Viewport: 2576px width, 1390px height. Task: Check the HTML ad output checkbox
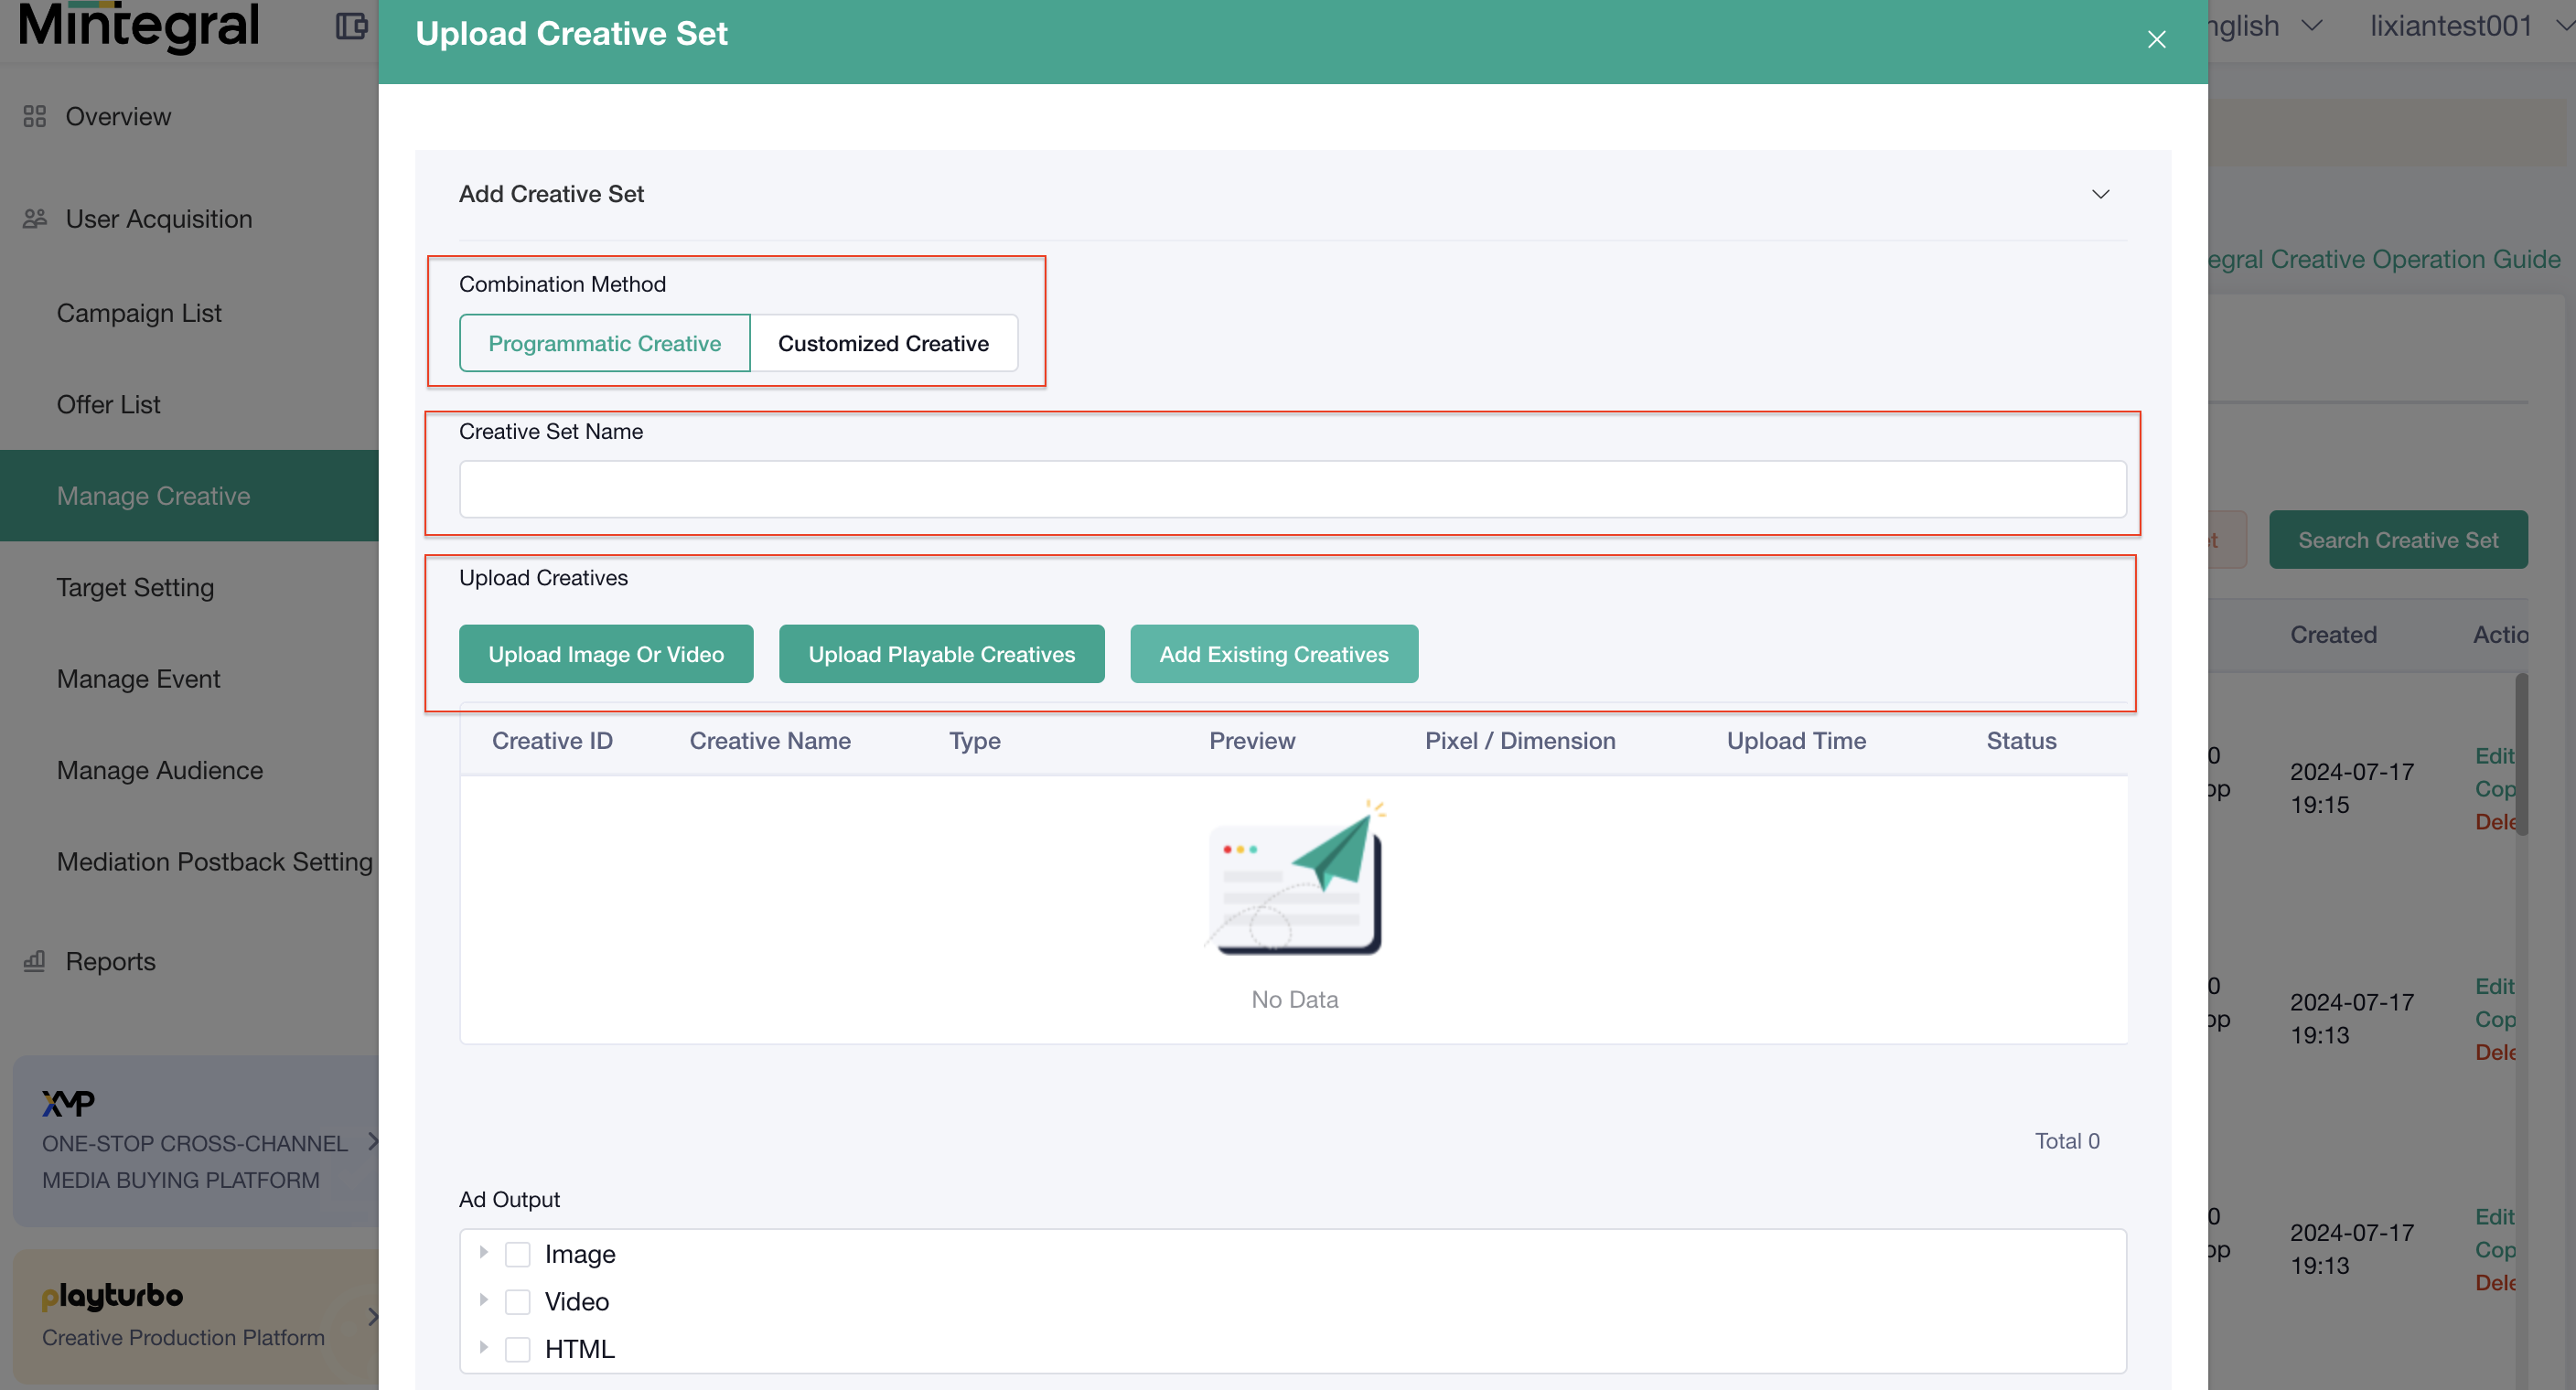517,1349
